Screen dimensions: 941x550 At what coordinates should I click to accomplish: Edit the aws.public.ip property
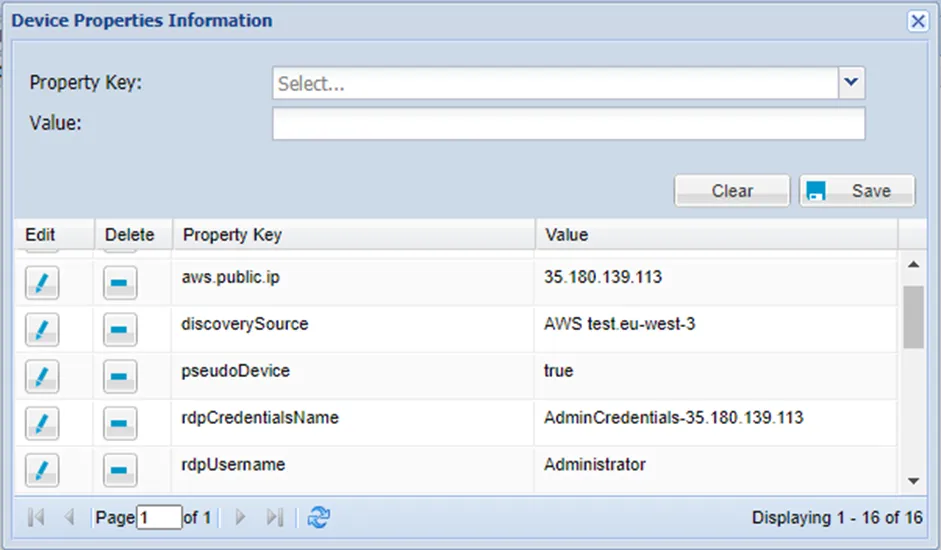click(x=42, y=282)
